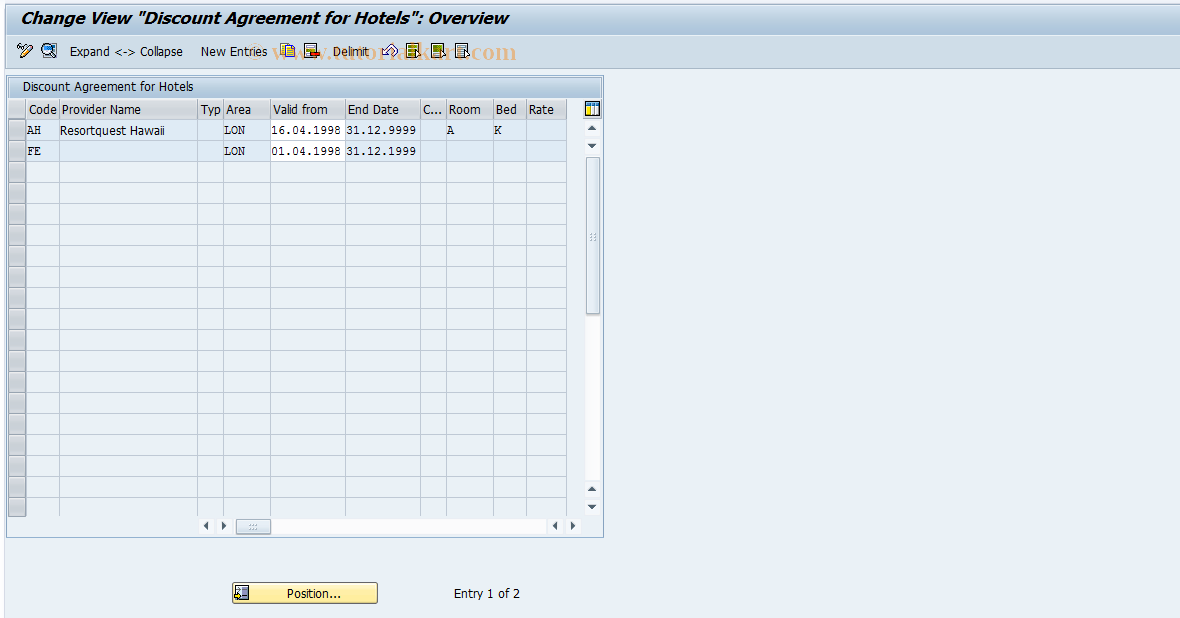Click the Delete entry icon
The image size is (1180, 618).
click(x=312, y=51)
